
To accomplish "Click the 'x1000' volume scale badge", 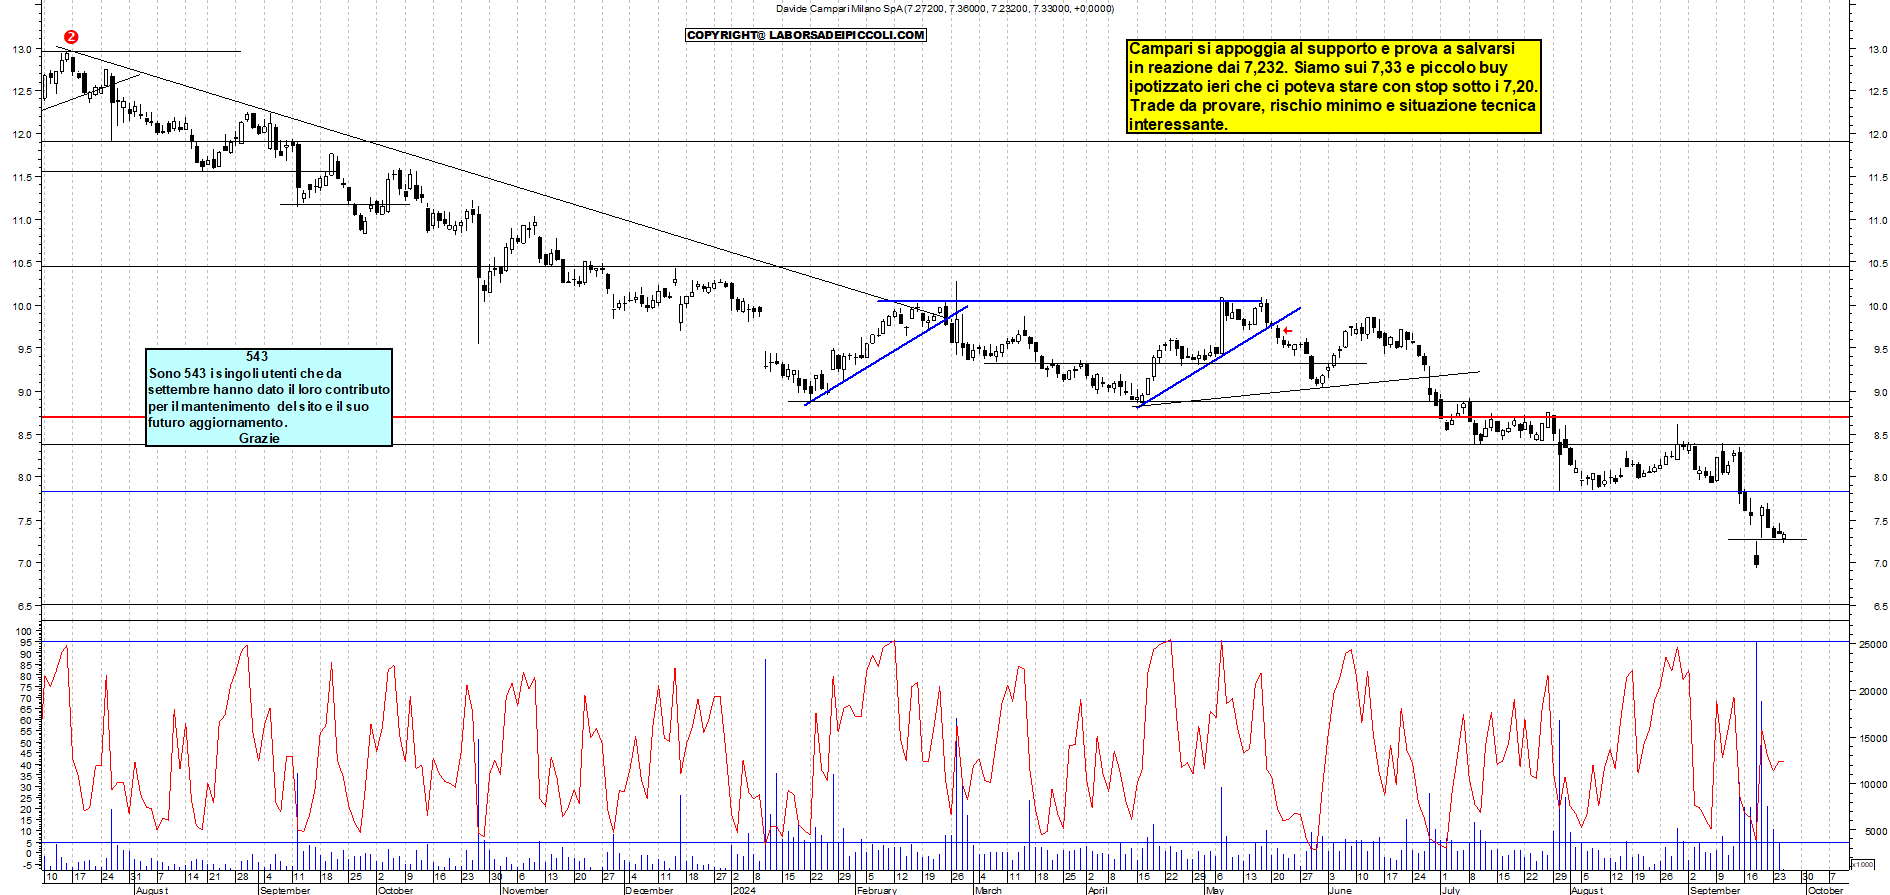I will click(1863, 864).
